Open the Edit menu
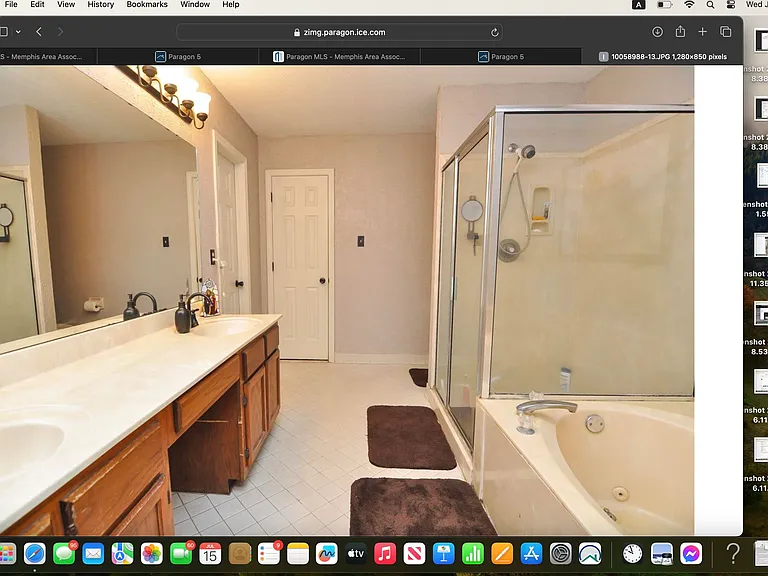 [x=37, y=4]
